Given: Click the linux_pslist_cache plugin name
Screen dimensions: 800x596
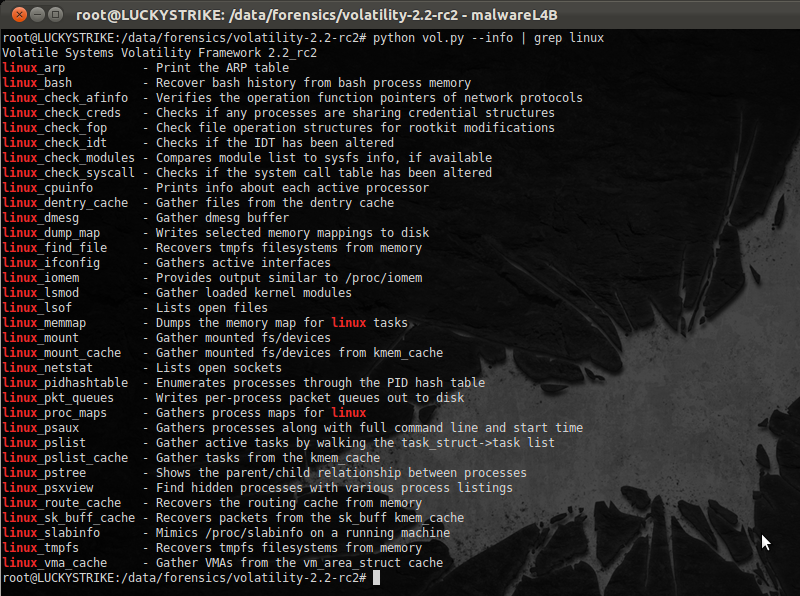Looking at the screenshot, I should (x=65, y=458).
